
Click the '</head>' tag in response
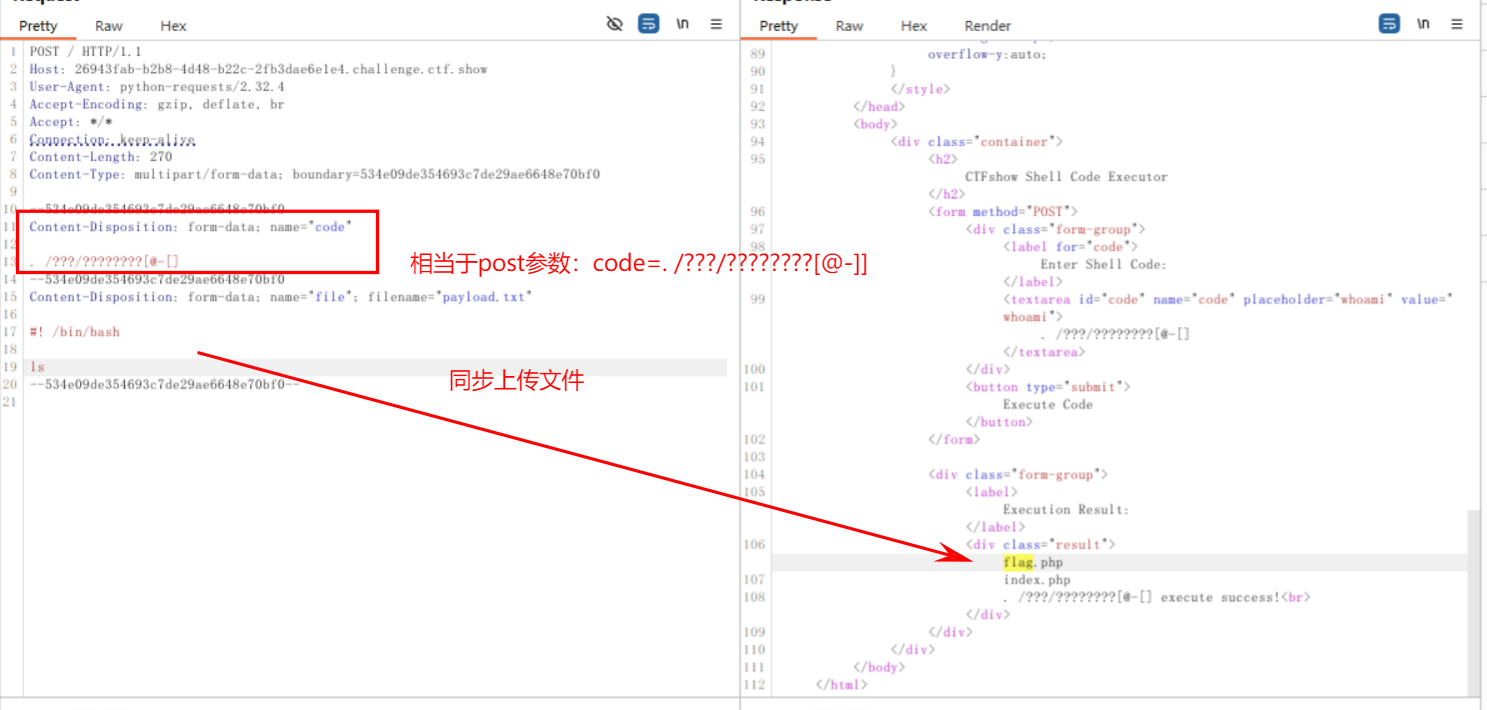point(879,106)
